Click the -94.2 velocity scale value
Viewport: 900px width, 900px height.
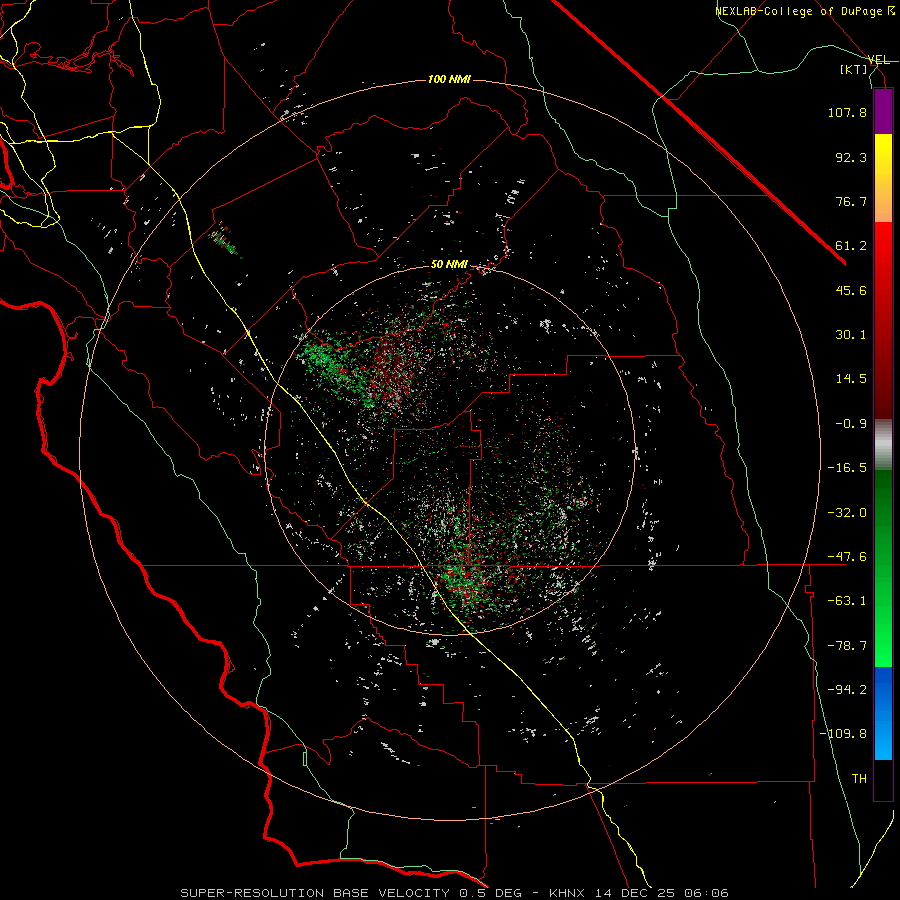click(847, 690)
